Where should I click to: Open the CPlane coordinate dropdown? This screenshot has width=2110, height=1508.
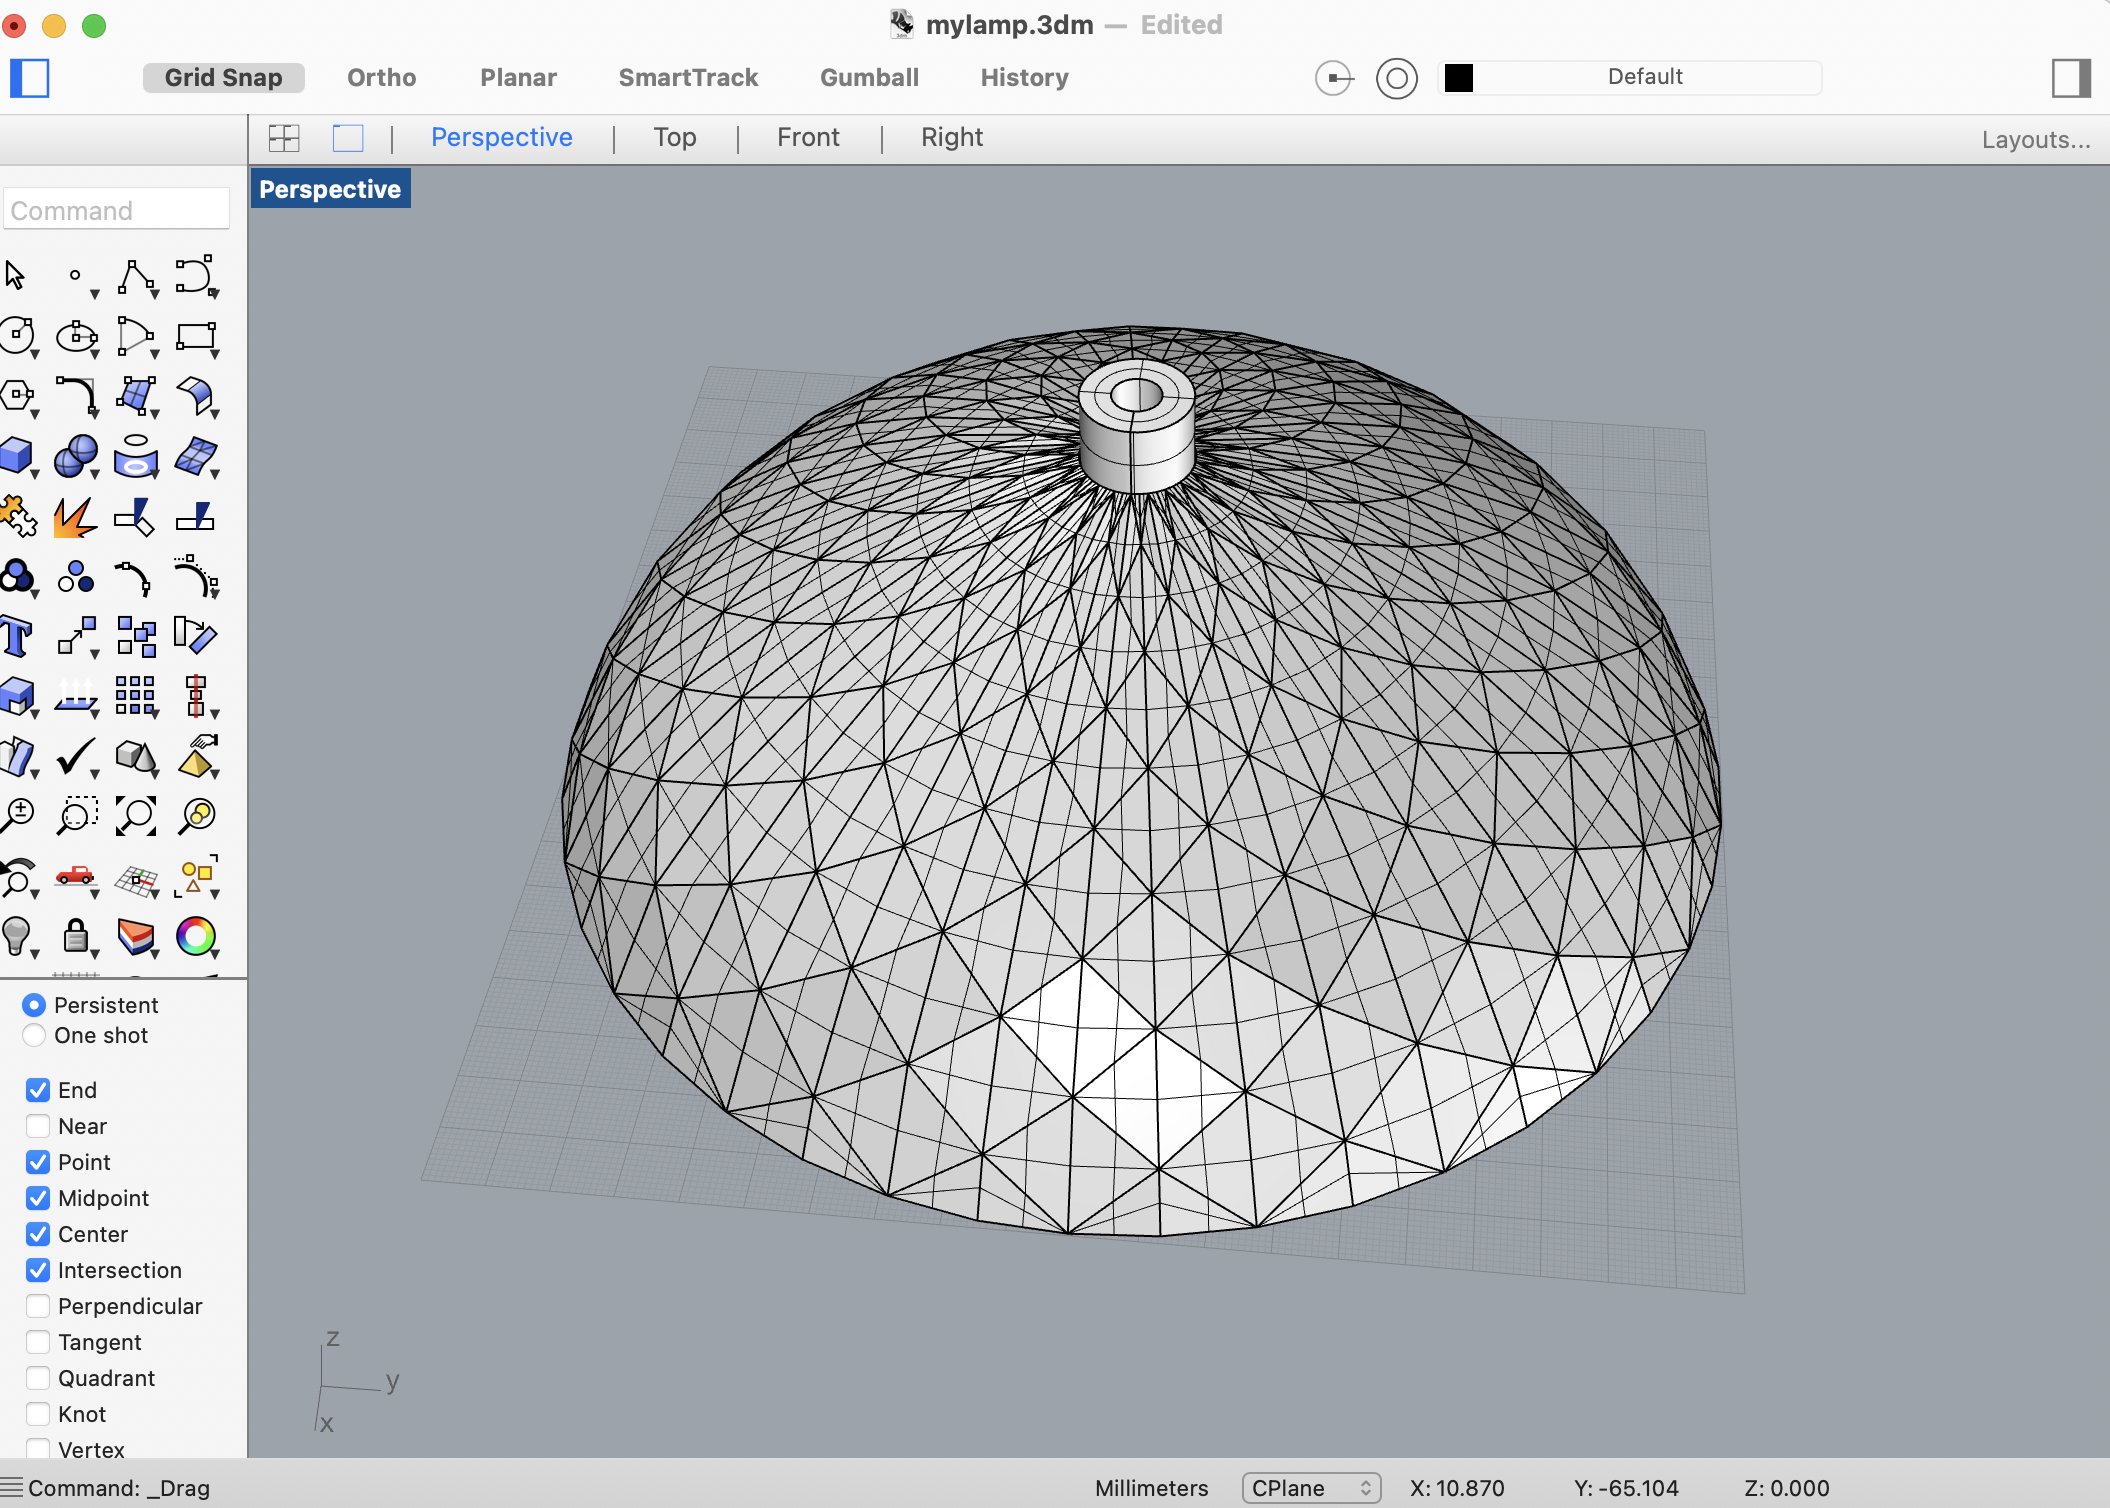1311,1488
